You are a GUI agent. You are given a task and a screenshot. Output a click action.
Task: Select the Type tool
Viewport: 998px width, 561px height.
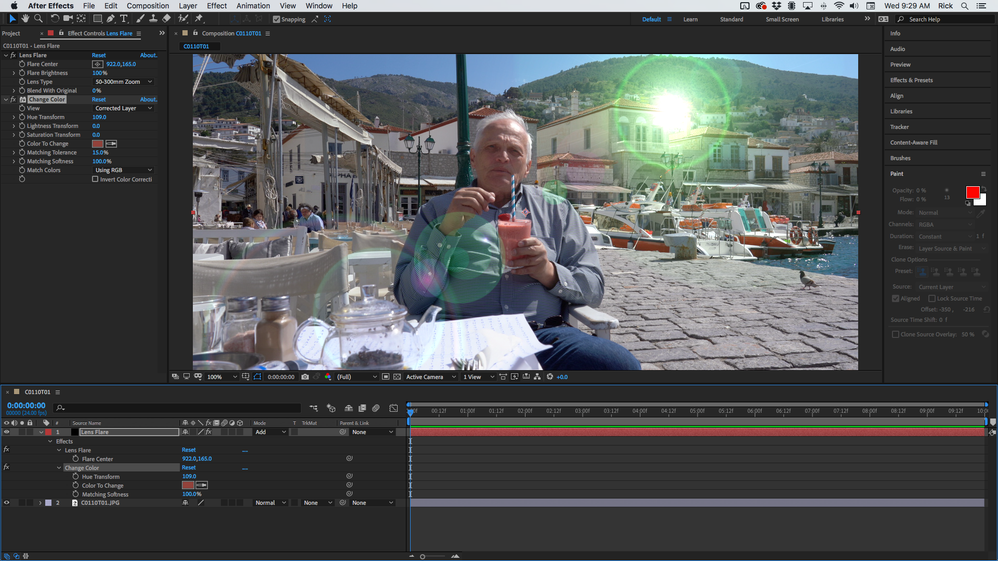pyautogui.click(x=123, y=19)
